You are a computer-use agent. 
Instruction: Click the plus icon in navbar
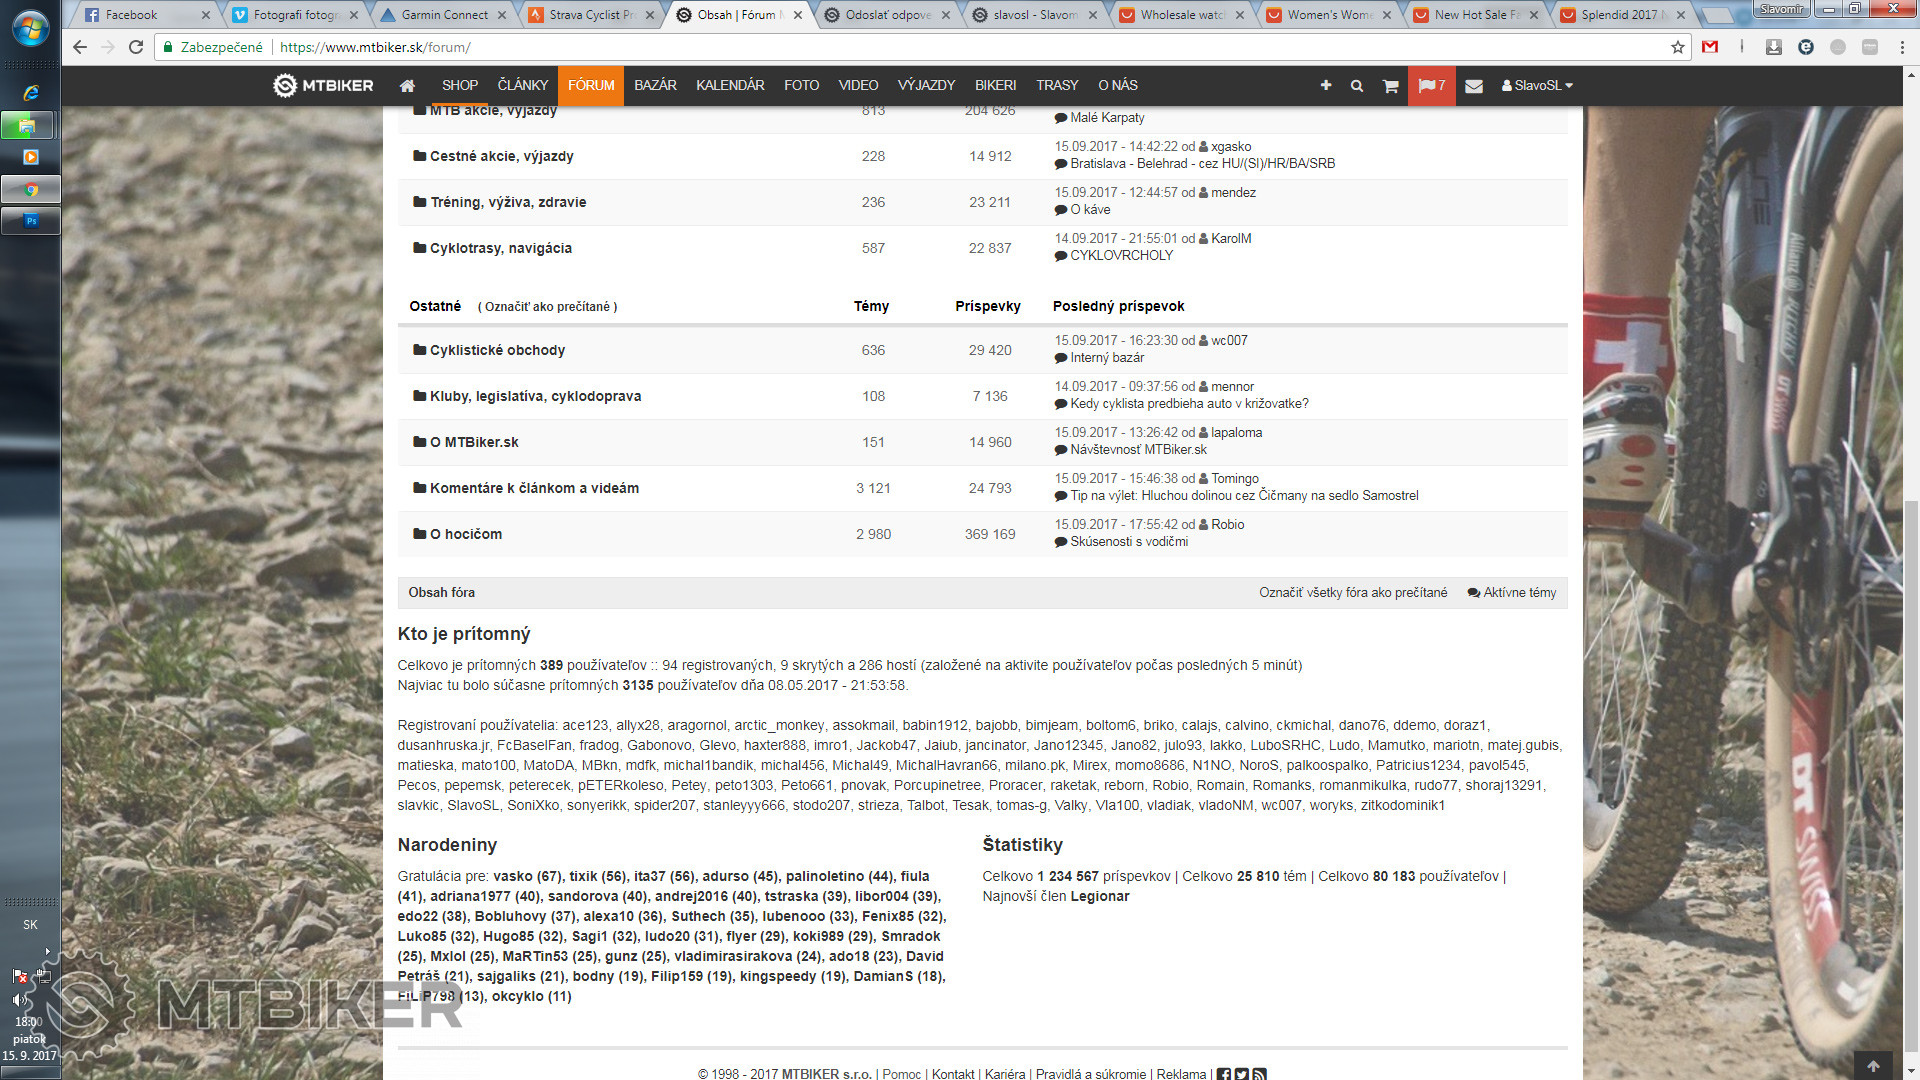[x=1326, y=86]
